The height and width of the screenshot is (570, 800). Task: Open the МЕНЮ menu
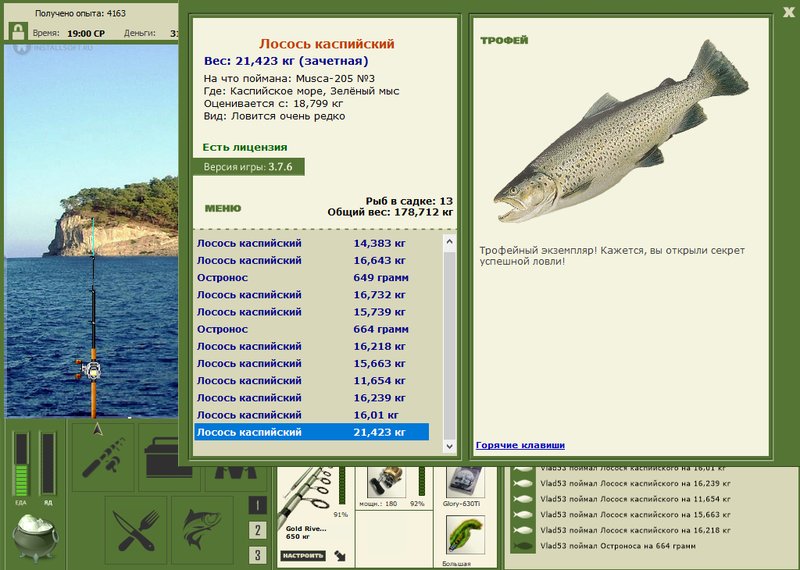(x=222, y=208)
